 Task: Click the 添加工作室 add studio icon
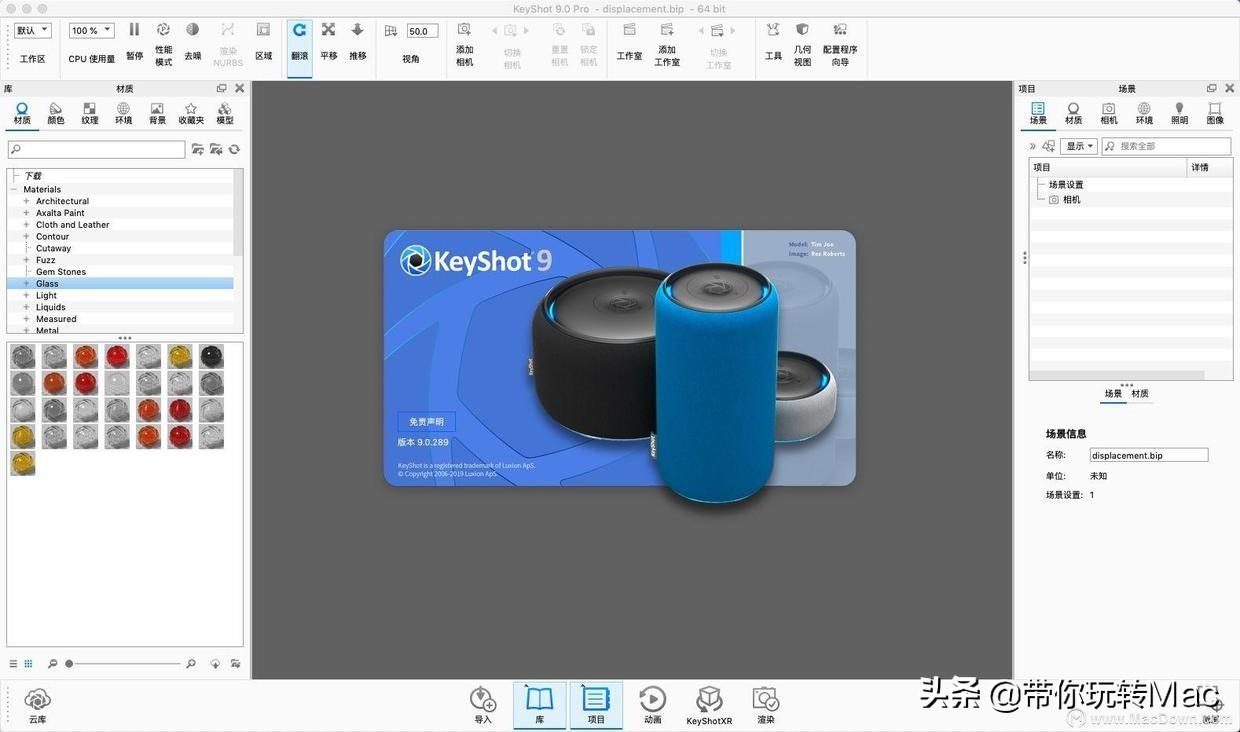tap(667, 30)
